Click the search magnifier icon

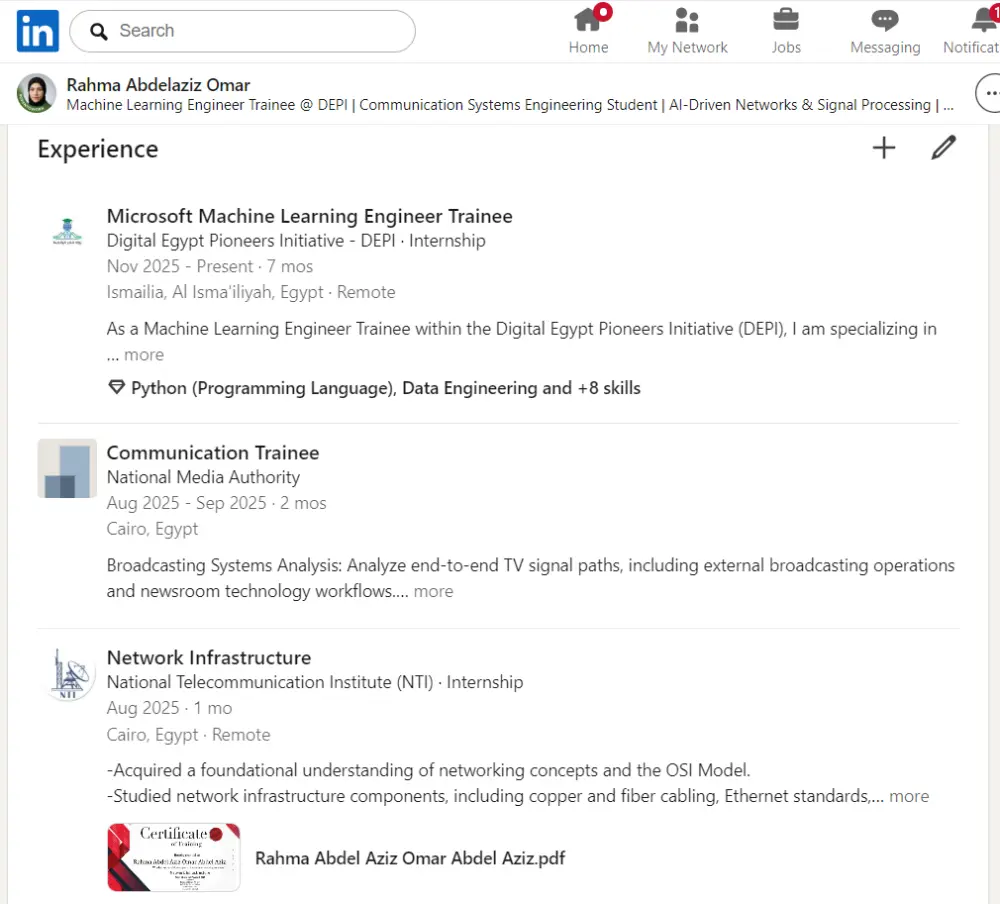pyautogui.click(x=99, y=31)
